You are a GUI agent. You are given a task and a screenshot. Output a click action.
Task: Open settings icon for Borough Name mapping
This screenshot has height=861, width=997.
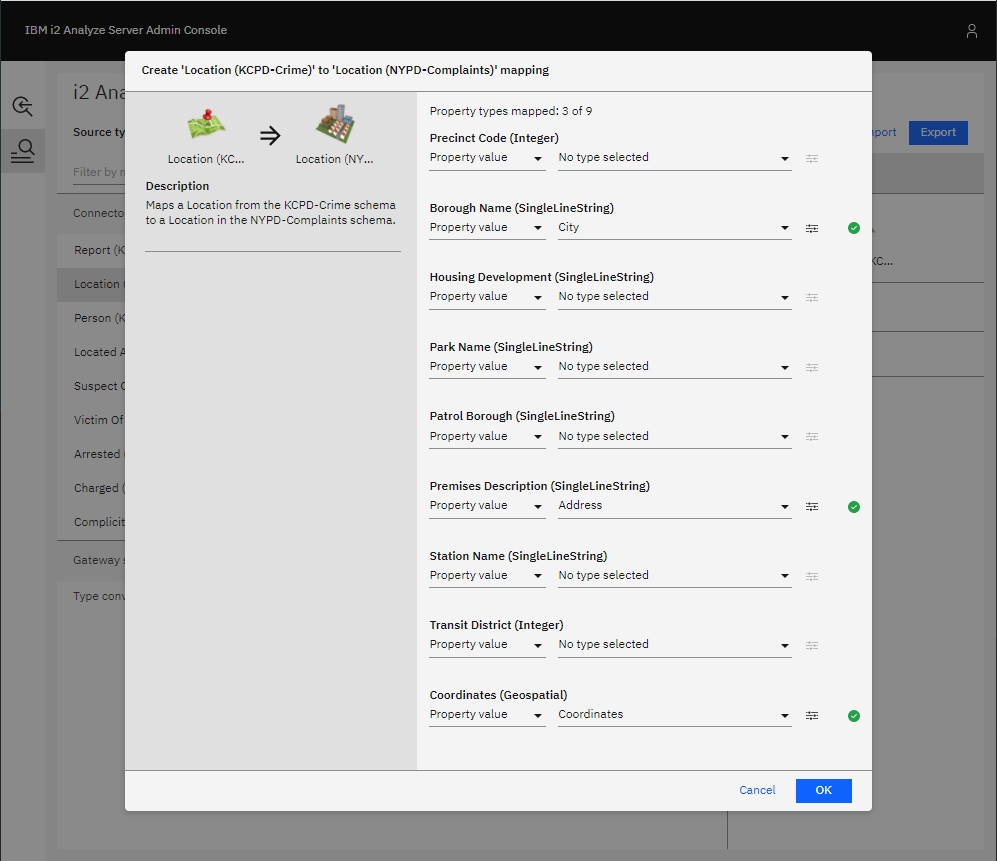click(812, 228)
